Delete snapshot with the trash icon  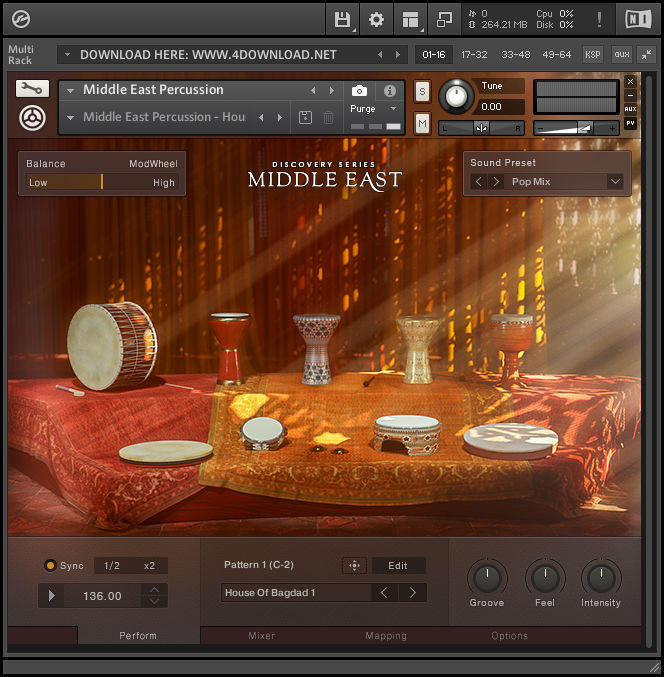click(328, 117)
